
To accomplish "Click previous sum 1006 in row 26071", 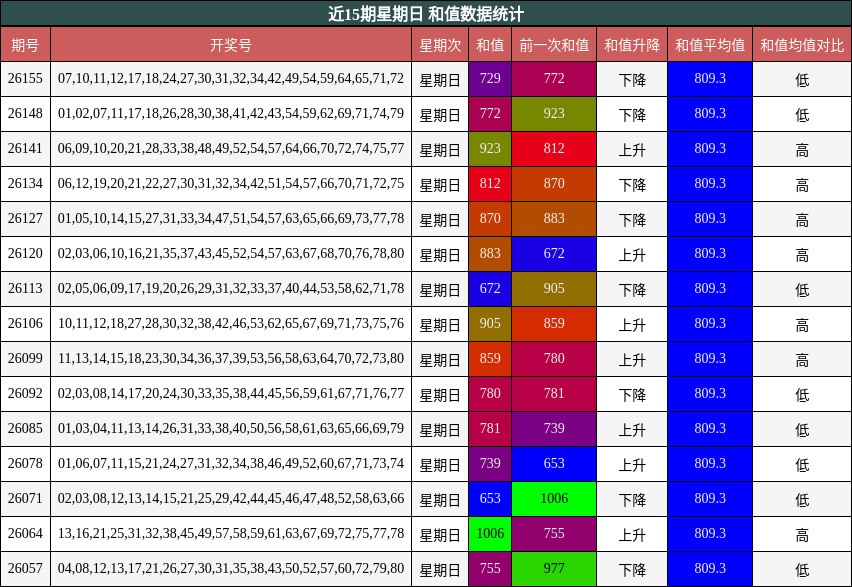I will [x=554, y=498].
